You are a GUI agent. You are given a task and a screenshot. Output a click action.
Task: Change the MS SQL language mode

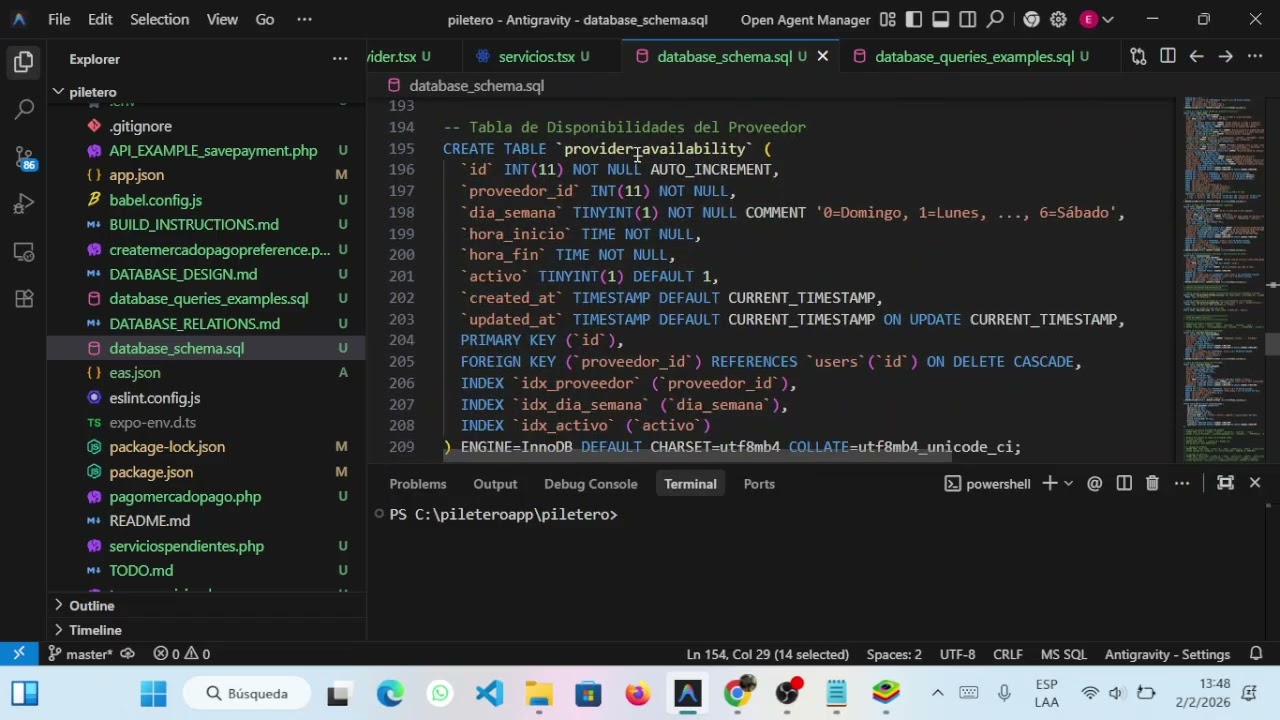point(1063,654)
